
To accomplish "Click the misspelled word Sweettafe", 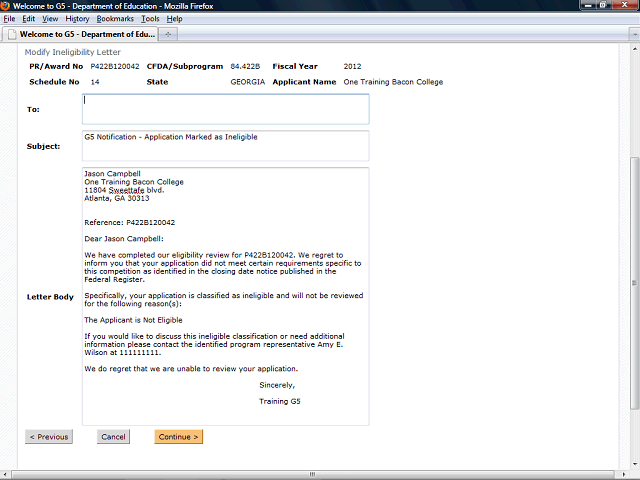I will tap(126, 190).
